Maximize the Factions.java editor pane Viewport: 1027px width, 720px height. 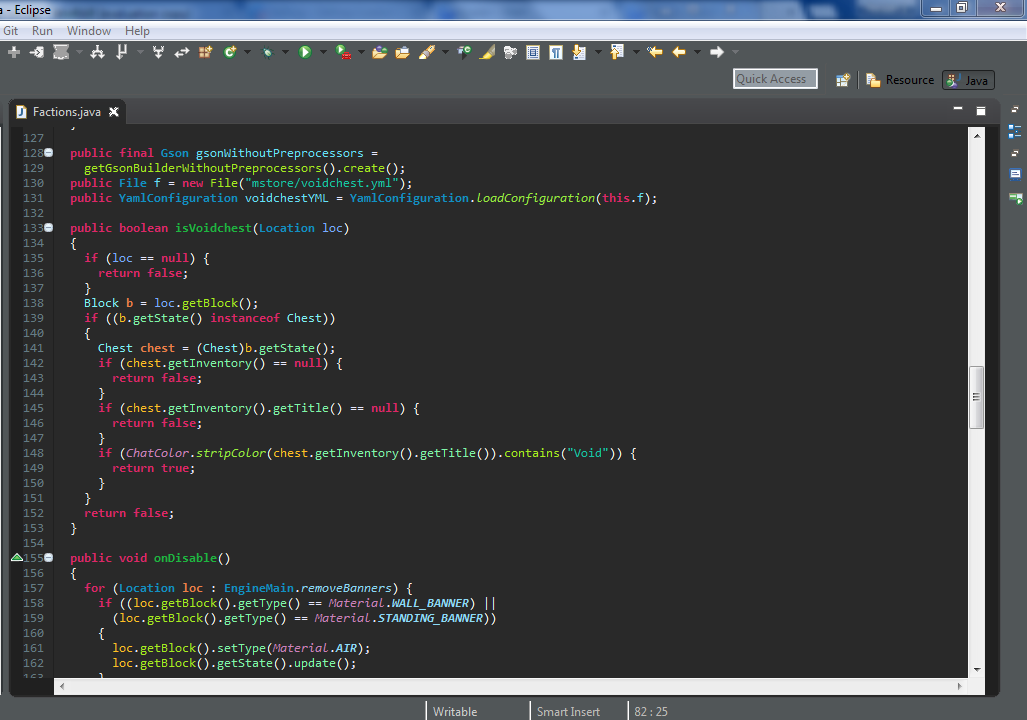(x=980, y=111)
